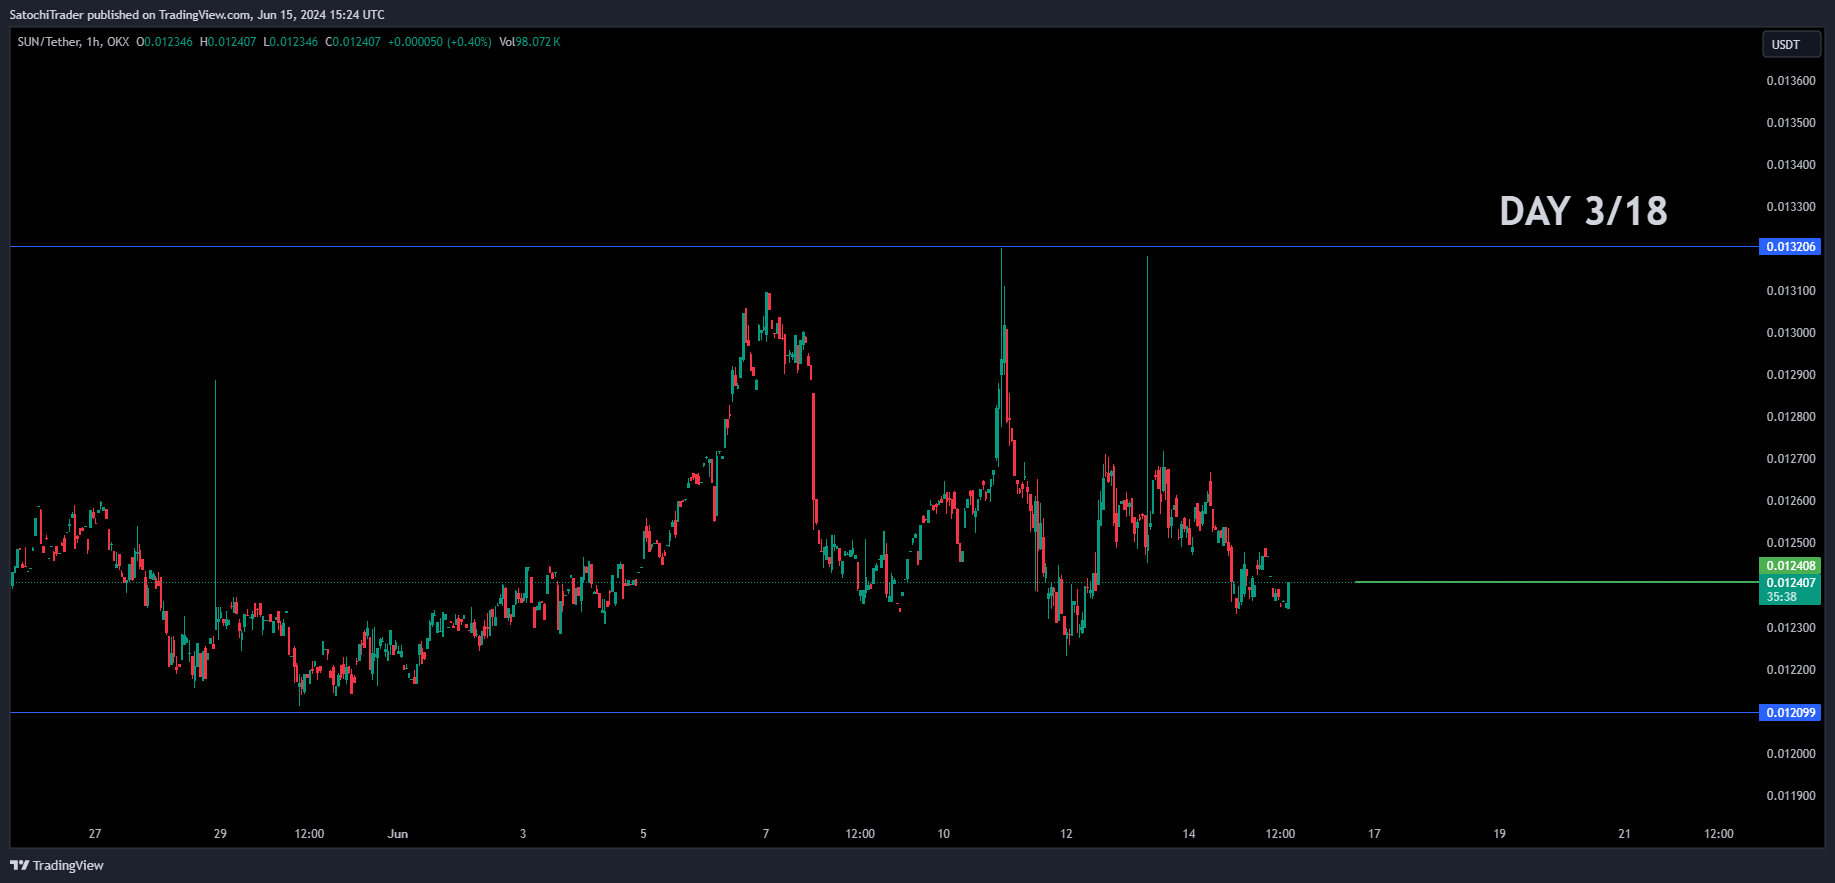Click the 0.012300 price axis label

(1790, 628)
